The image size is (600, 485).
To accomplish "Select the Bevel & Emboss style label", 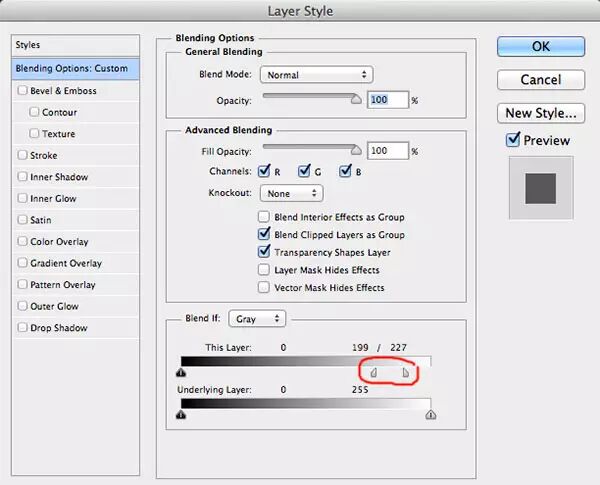I will click(63, 91).
